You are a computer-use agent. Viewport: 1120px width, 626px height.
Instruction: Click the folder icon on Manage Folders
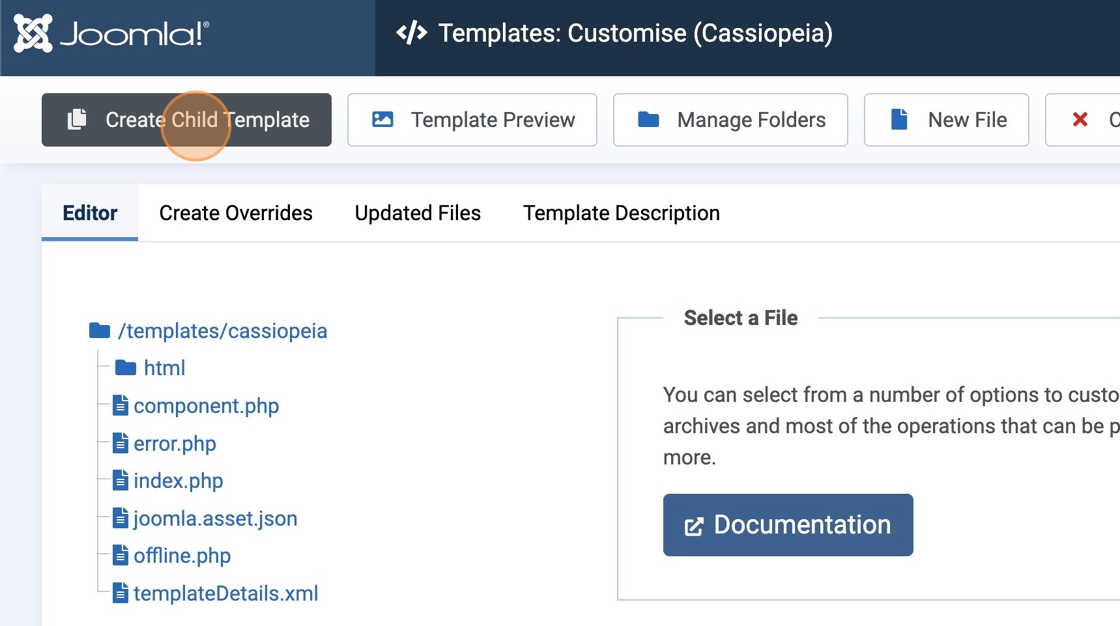pos(648,120)
